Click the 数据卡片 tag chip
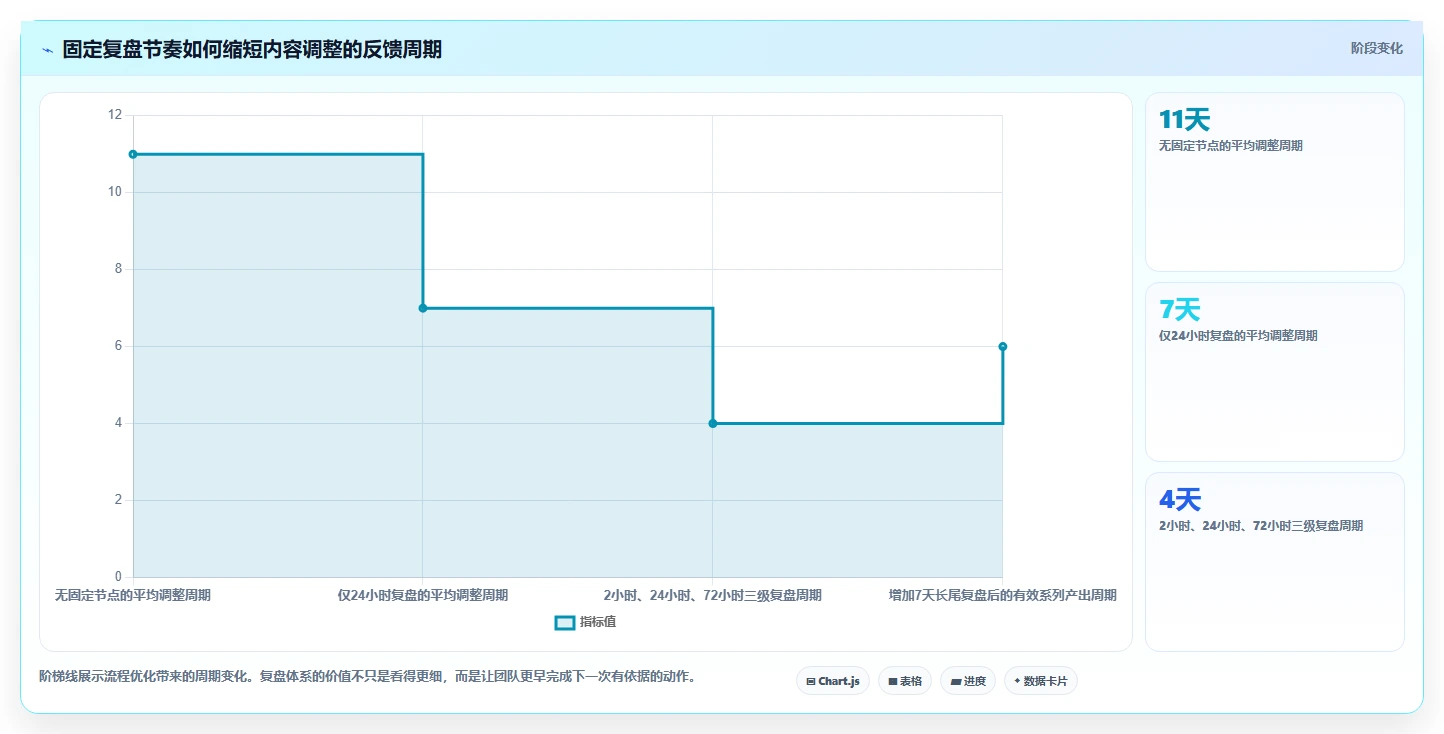This screenshot has width=1444, height=734. [1040, 681]
